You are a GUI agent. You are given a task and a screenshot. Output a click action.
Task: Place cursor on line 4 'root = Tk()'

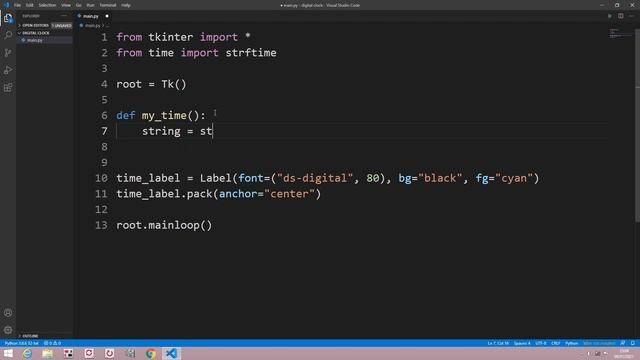pyautogui.click(x=151, y=84)
